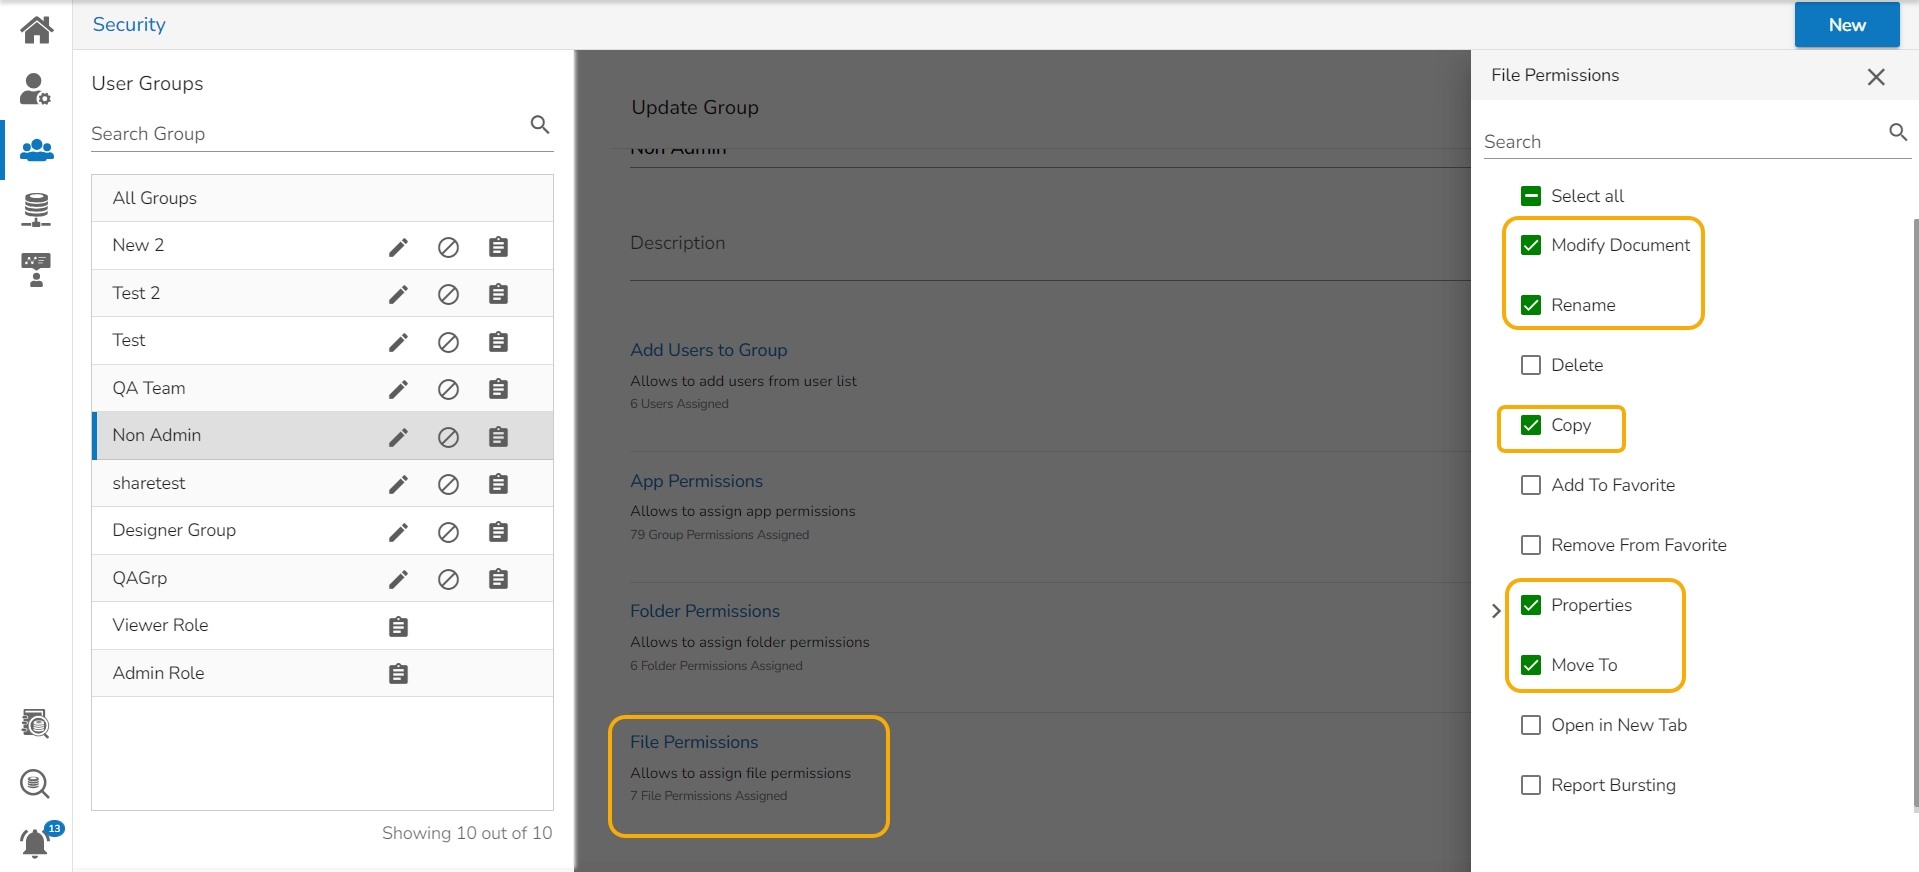Enable the Delete permission checkbox
The width and height of the screenshot is (1919, 872).
1531,365
